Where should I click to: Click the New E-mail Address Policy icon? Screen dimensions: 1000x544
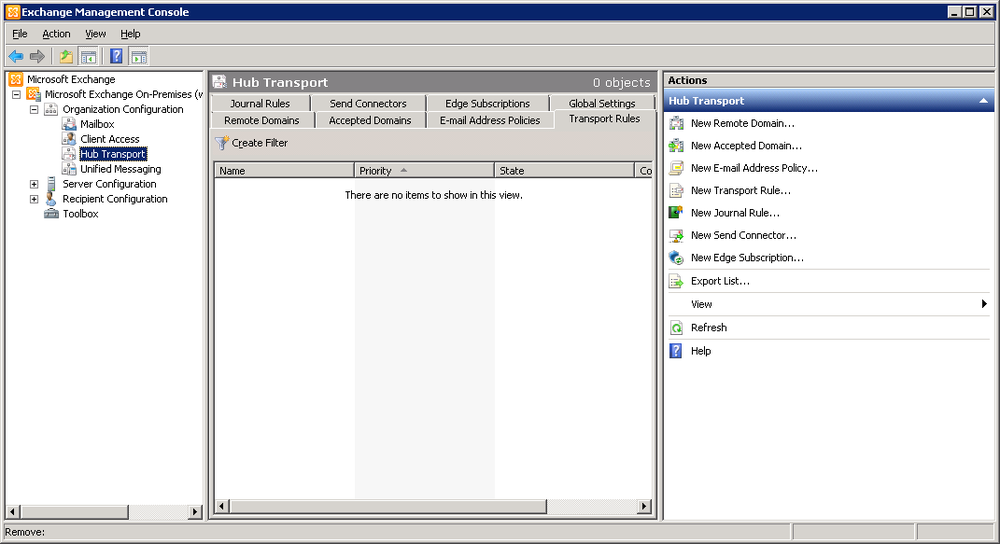coord(676,168)
